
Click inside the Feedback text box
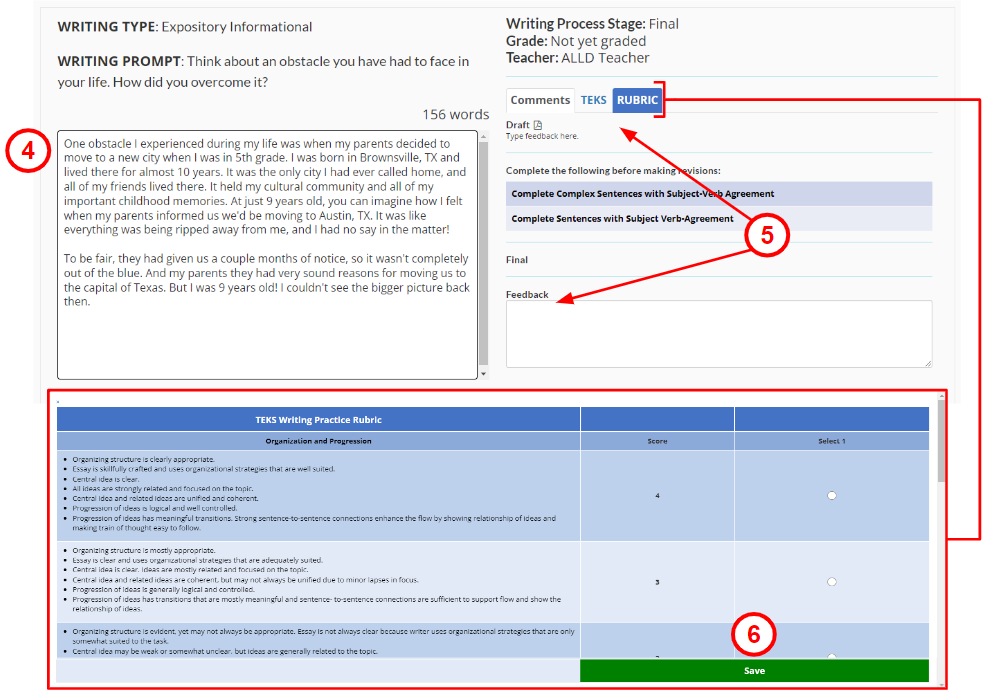coord(719,334)
